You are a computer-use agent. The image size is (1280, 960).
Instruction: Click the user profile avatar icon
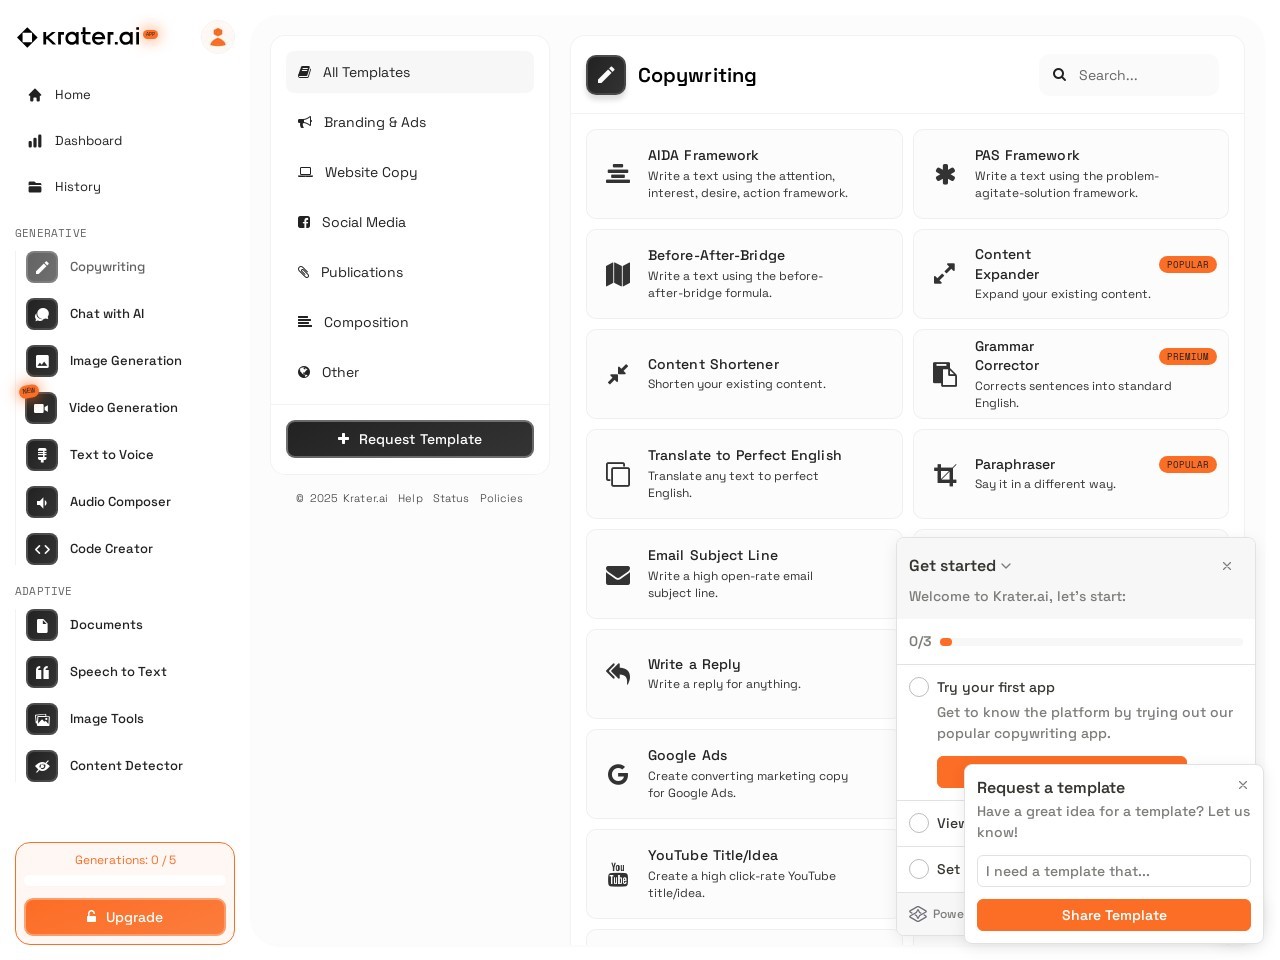point(218,37)
